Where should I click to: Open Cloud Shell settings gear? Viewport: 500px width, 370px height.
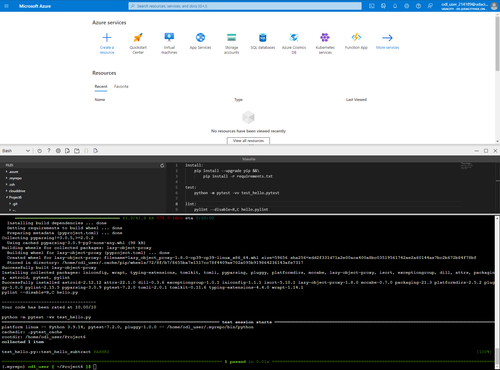(58, 151)
